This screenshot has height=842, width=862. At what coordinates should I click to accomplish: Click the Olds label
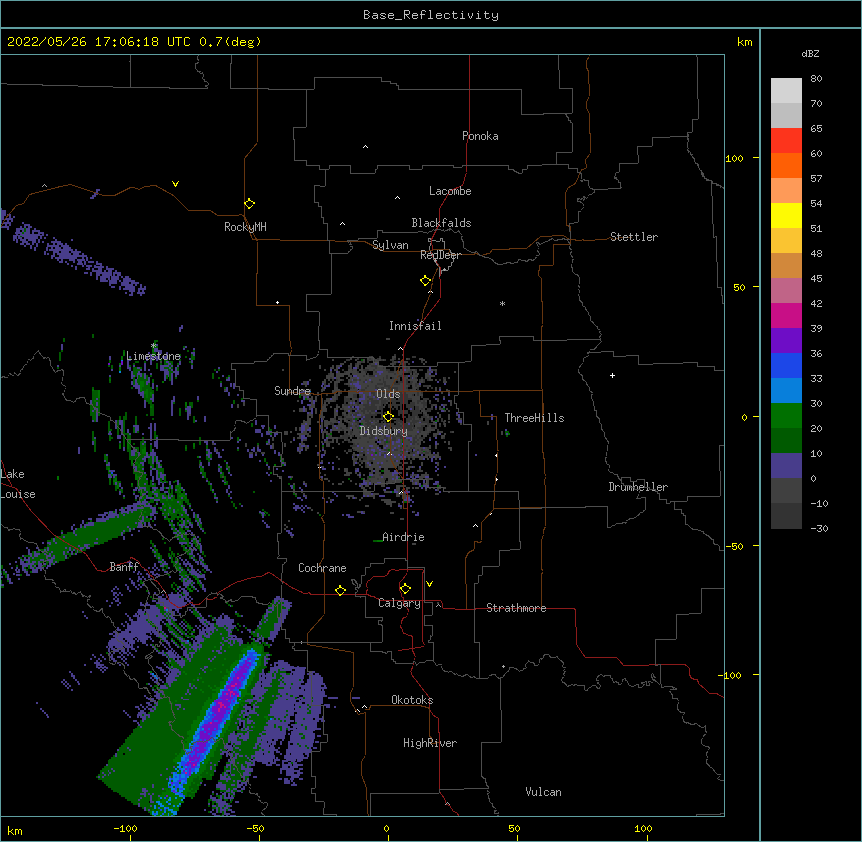pyautogui.click(x=388, y=394)
